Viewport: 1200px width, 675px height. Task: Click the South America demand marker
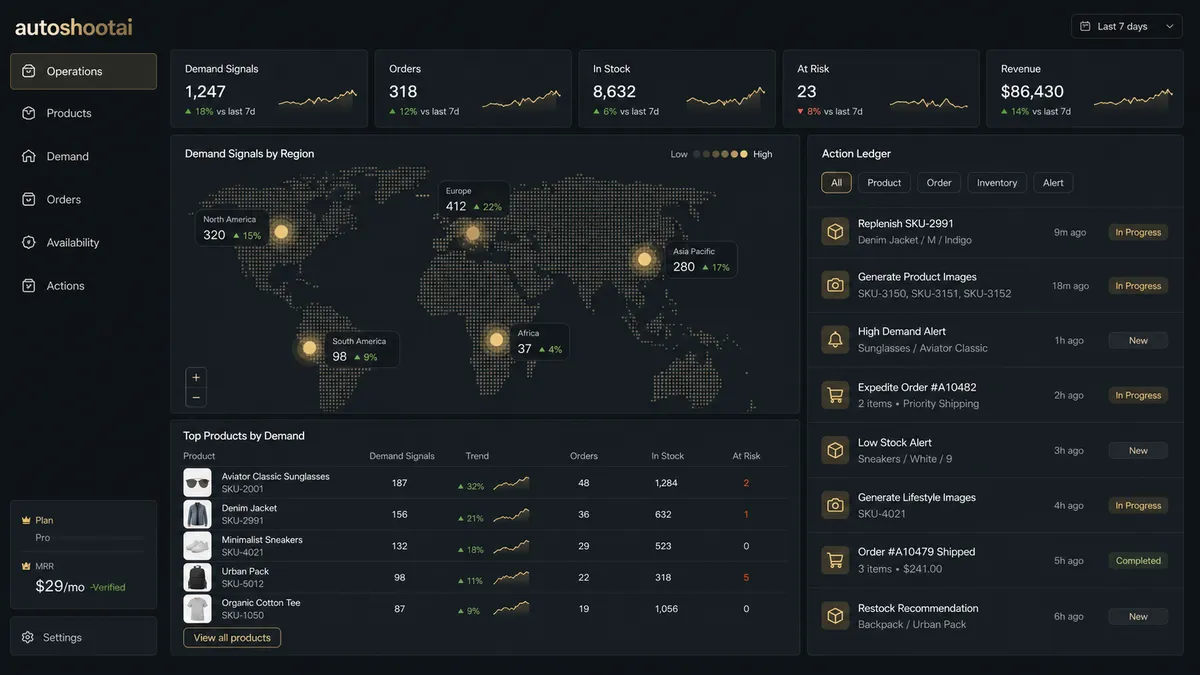pos(310,348)
